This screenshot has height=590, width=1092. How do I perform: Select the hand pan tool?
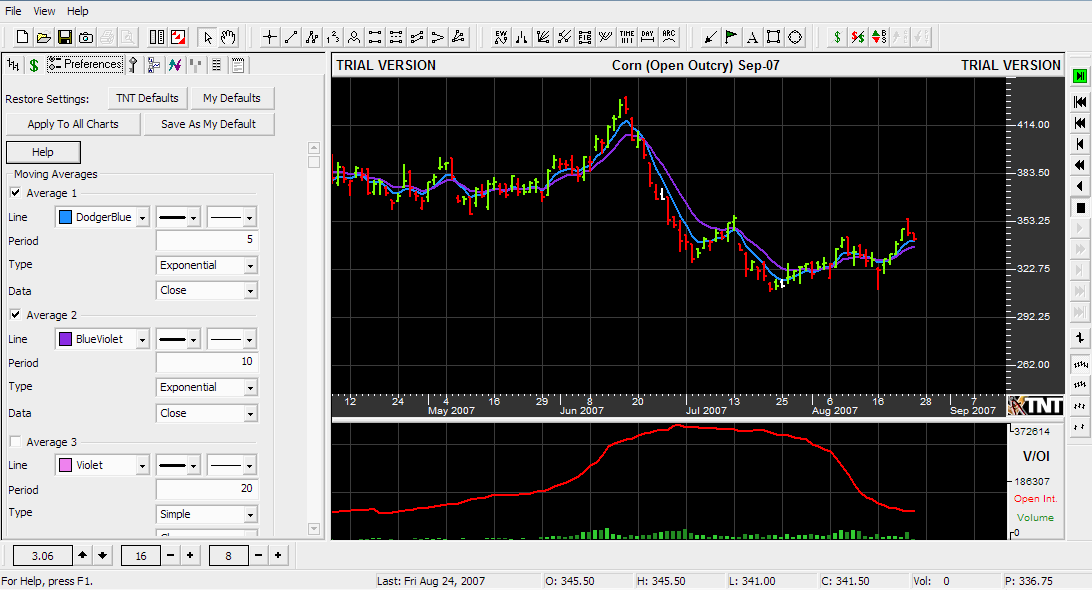click(229, 37)
